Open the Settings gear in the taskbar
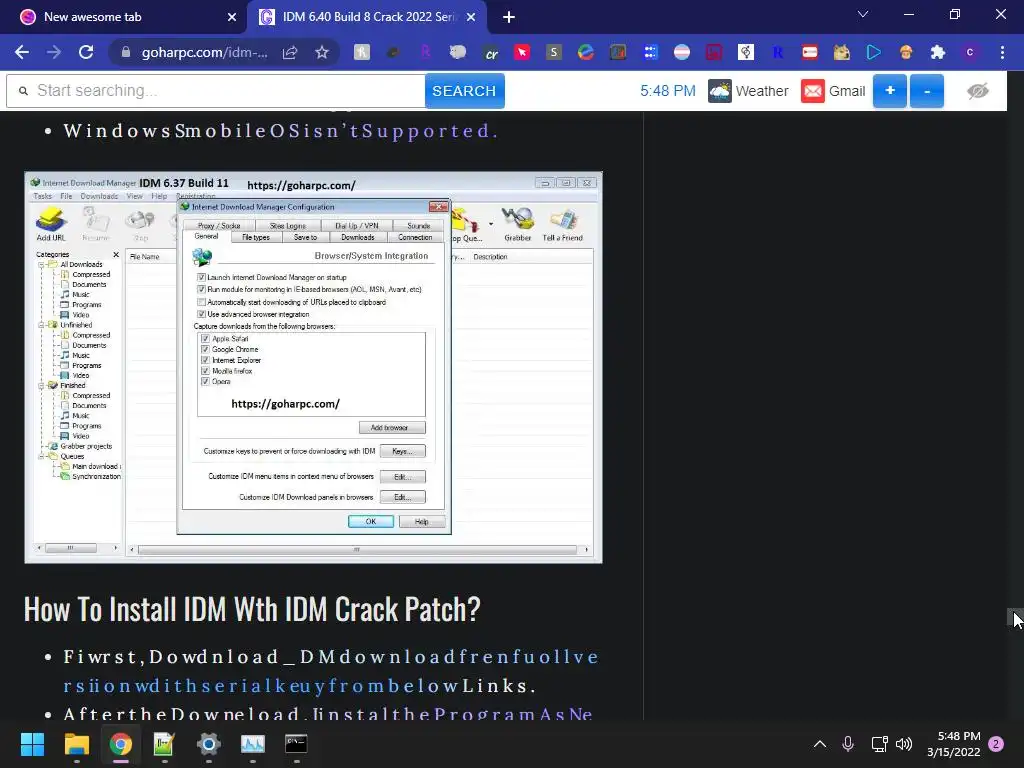The image size is (1024, 768). pyautogui.click(x=208, y=744)
